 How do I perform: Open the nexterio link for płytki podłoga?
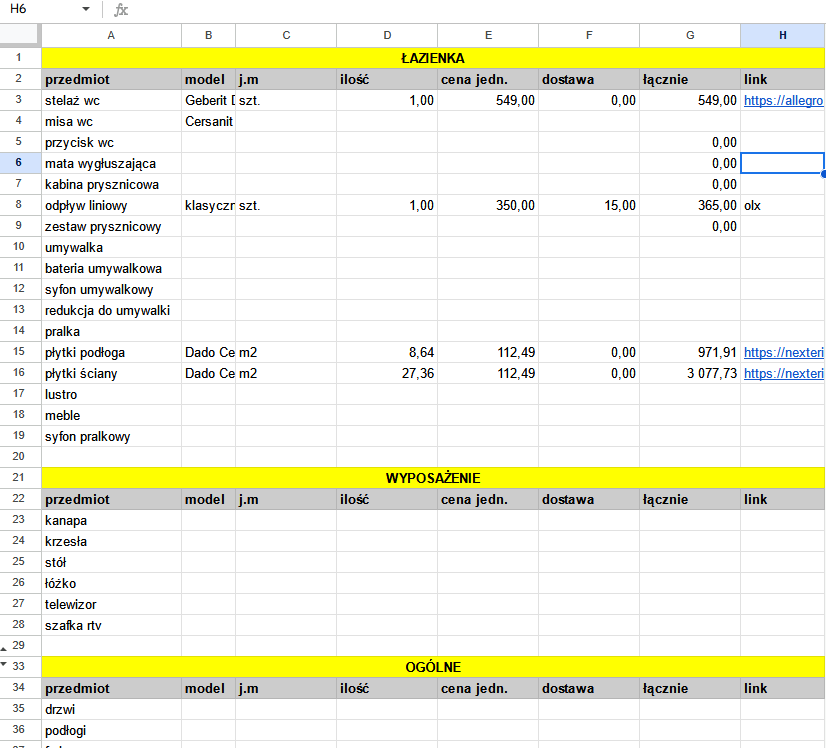(x=784, y=353)
